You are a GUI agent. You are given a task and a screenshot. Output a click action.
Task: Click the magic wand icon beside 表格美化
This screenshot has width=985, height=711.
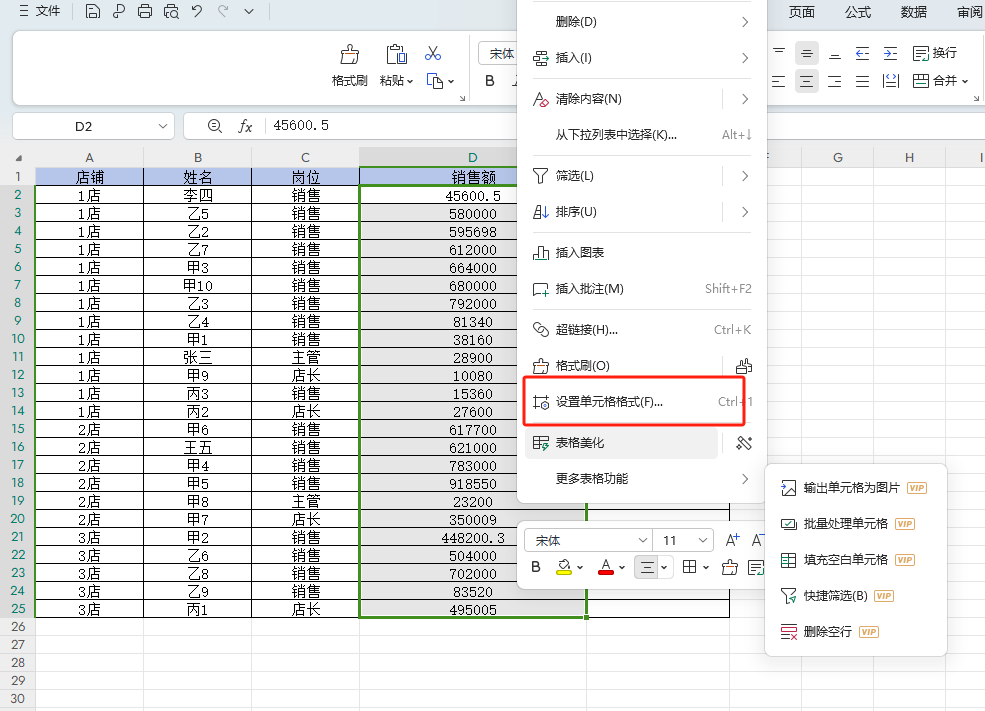point(744,443)
